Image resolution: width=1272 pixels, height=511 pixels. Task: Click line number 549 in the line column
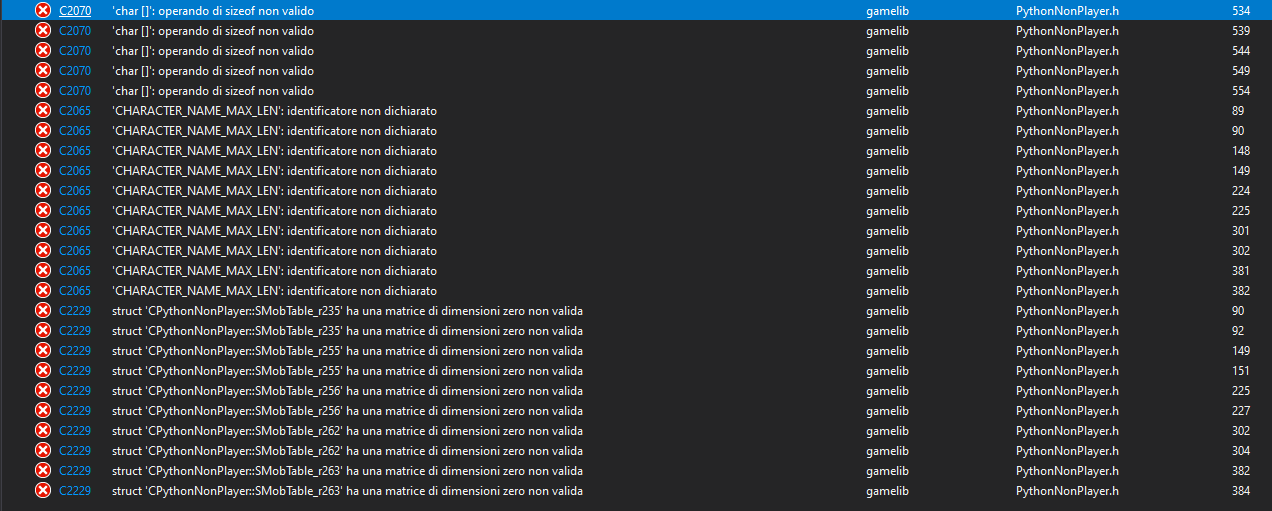(1241, 70)
